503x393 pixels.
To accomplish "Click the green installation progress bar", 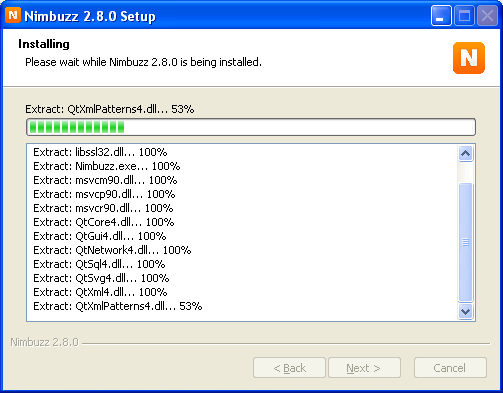I will click(251, 127).
